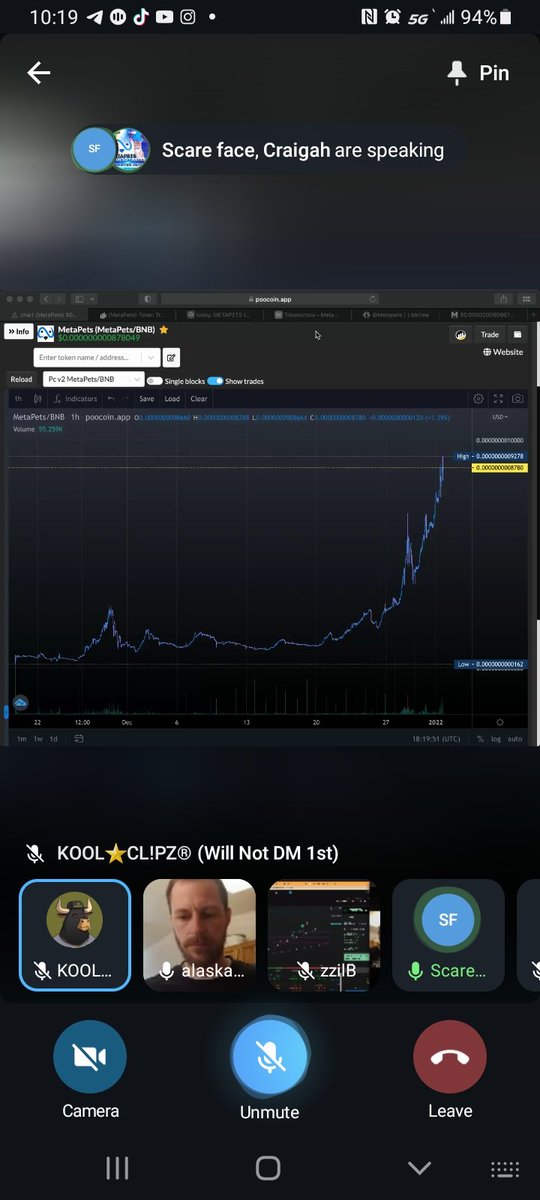The width and height of the screenshot is (540, 1200).
Task: Toggle percent scale on chart
Action: click(x=480, y=739)
